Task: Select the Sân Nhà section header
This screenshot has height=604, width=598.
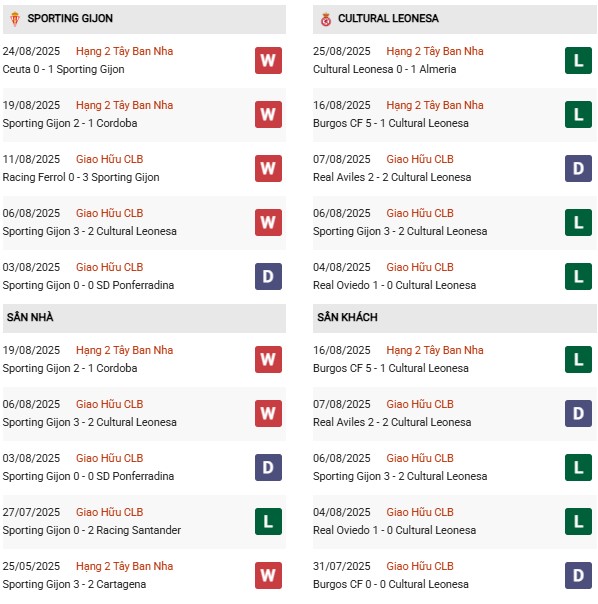Action: pos(144,318)
